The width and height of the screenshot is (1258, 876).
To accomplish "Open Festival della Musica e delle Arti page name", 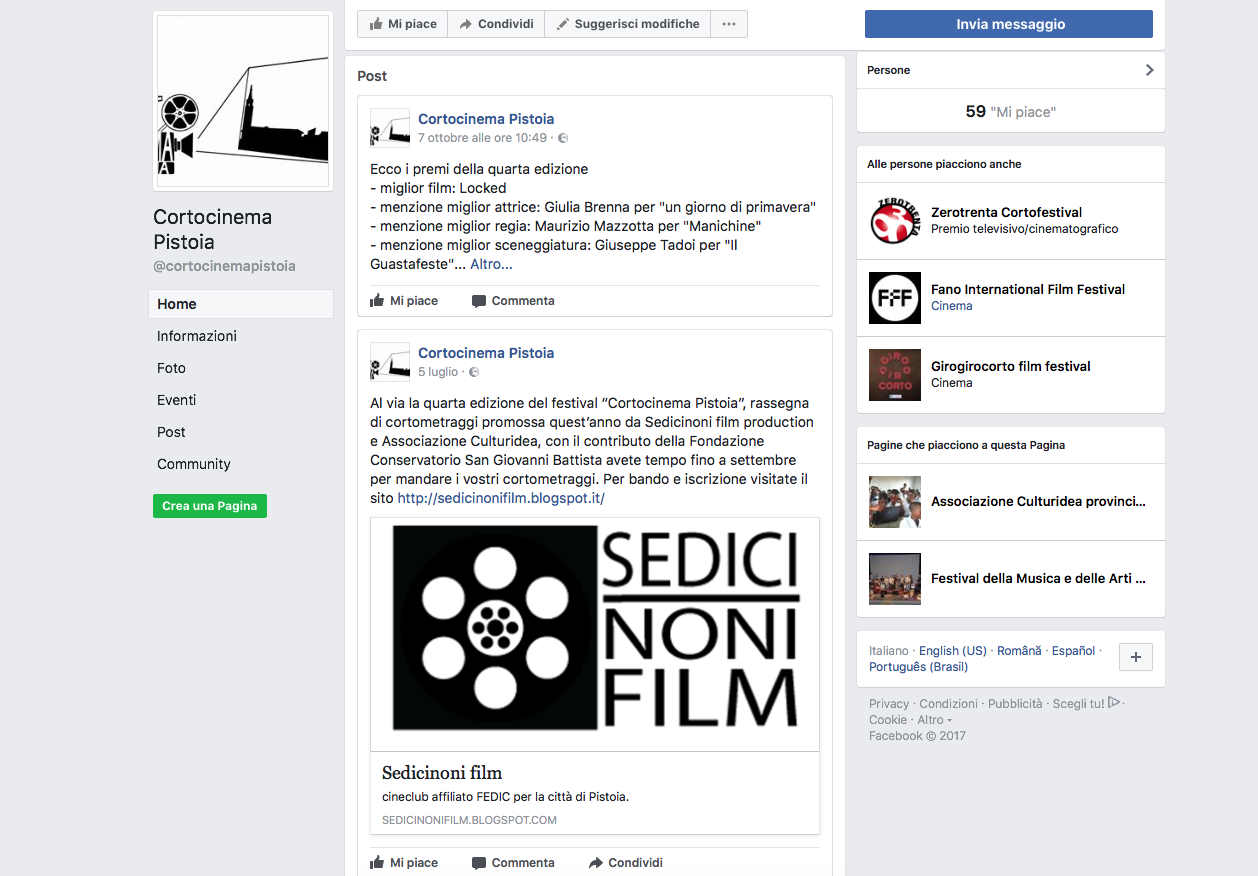I will point(1038,579).
